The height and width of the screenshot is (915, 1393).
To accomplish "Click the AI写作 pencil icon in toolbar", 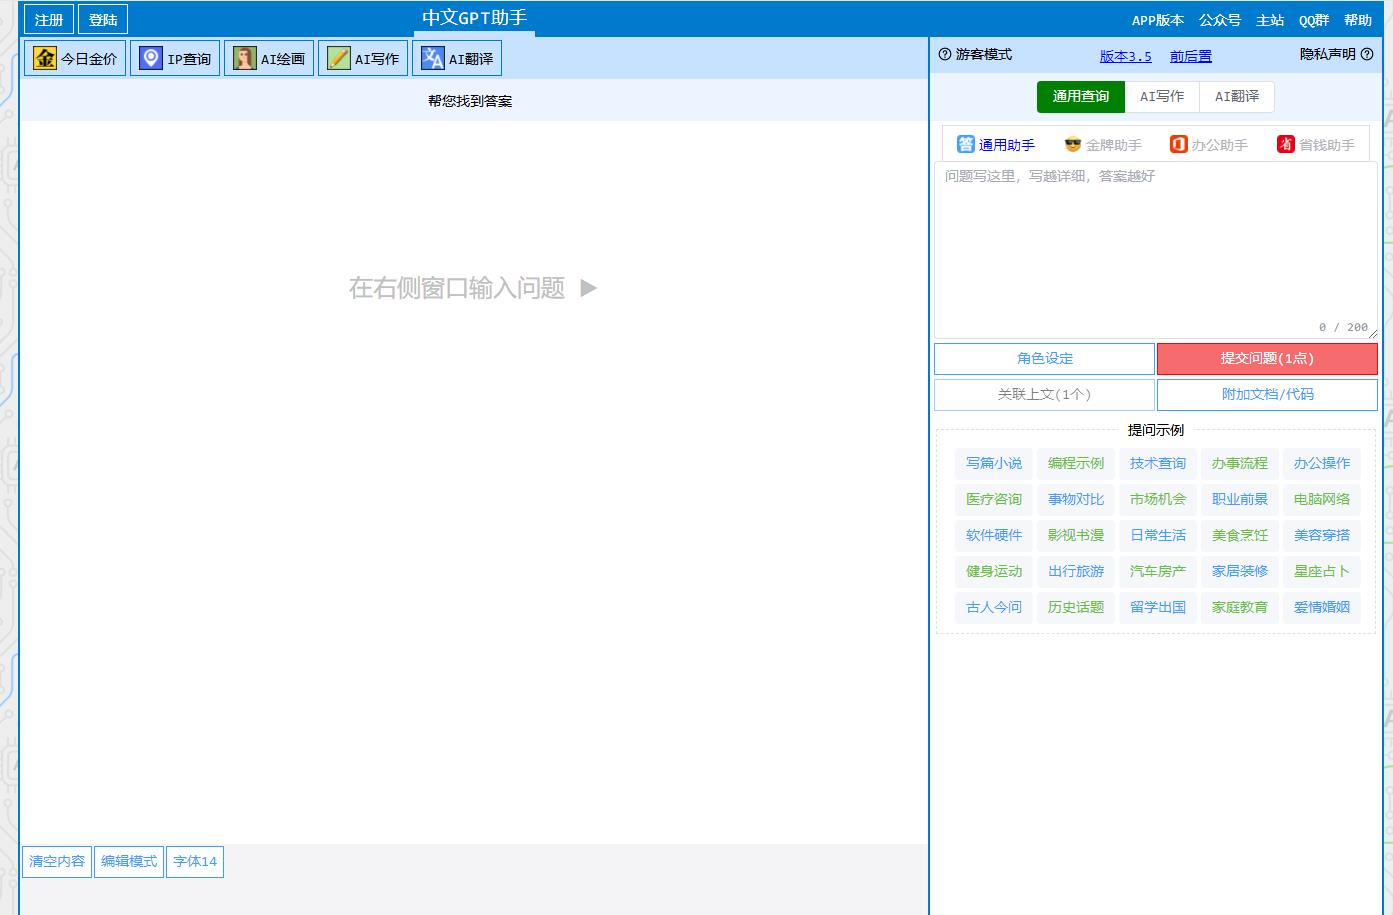I will click(339, 59).
